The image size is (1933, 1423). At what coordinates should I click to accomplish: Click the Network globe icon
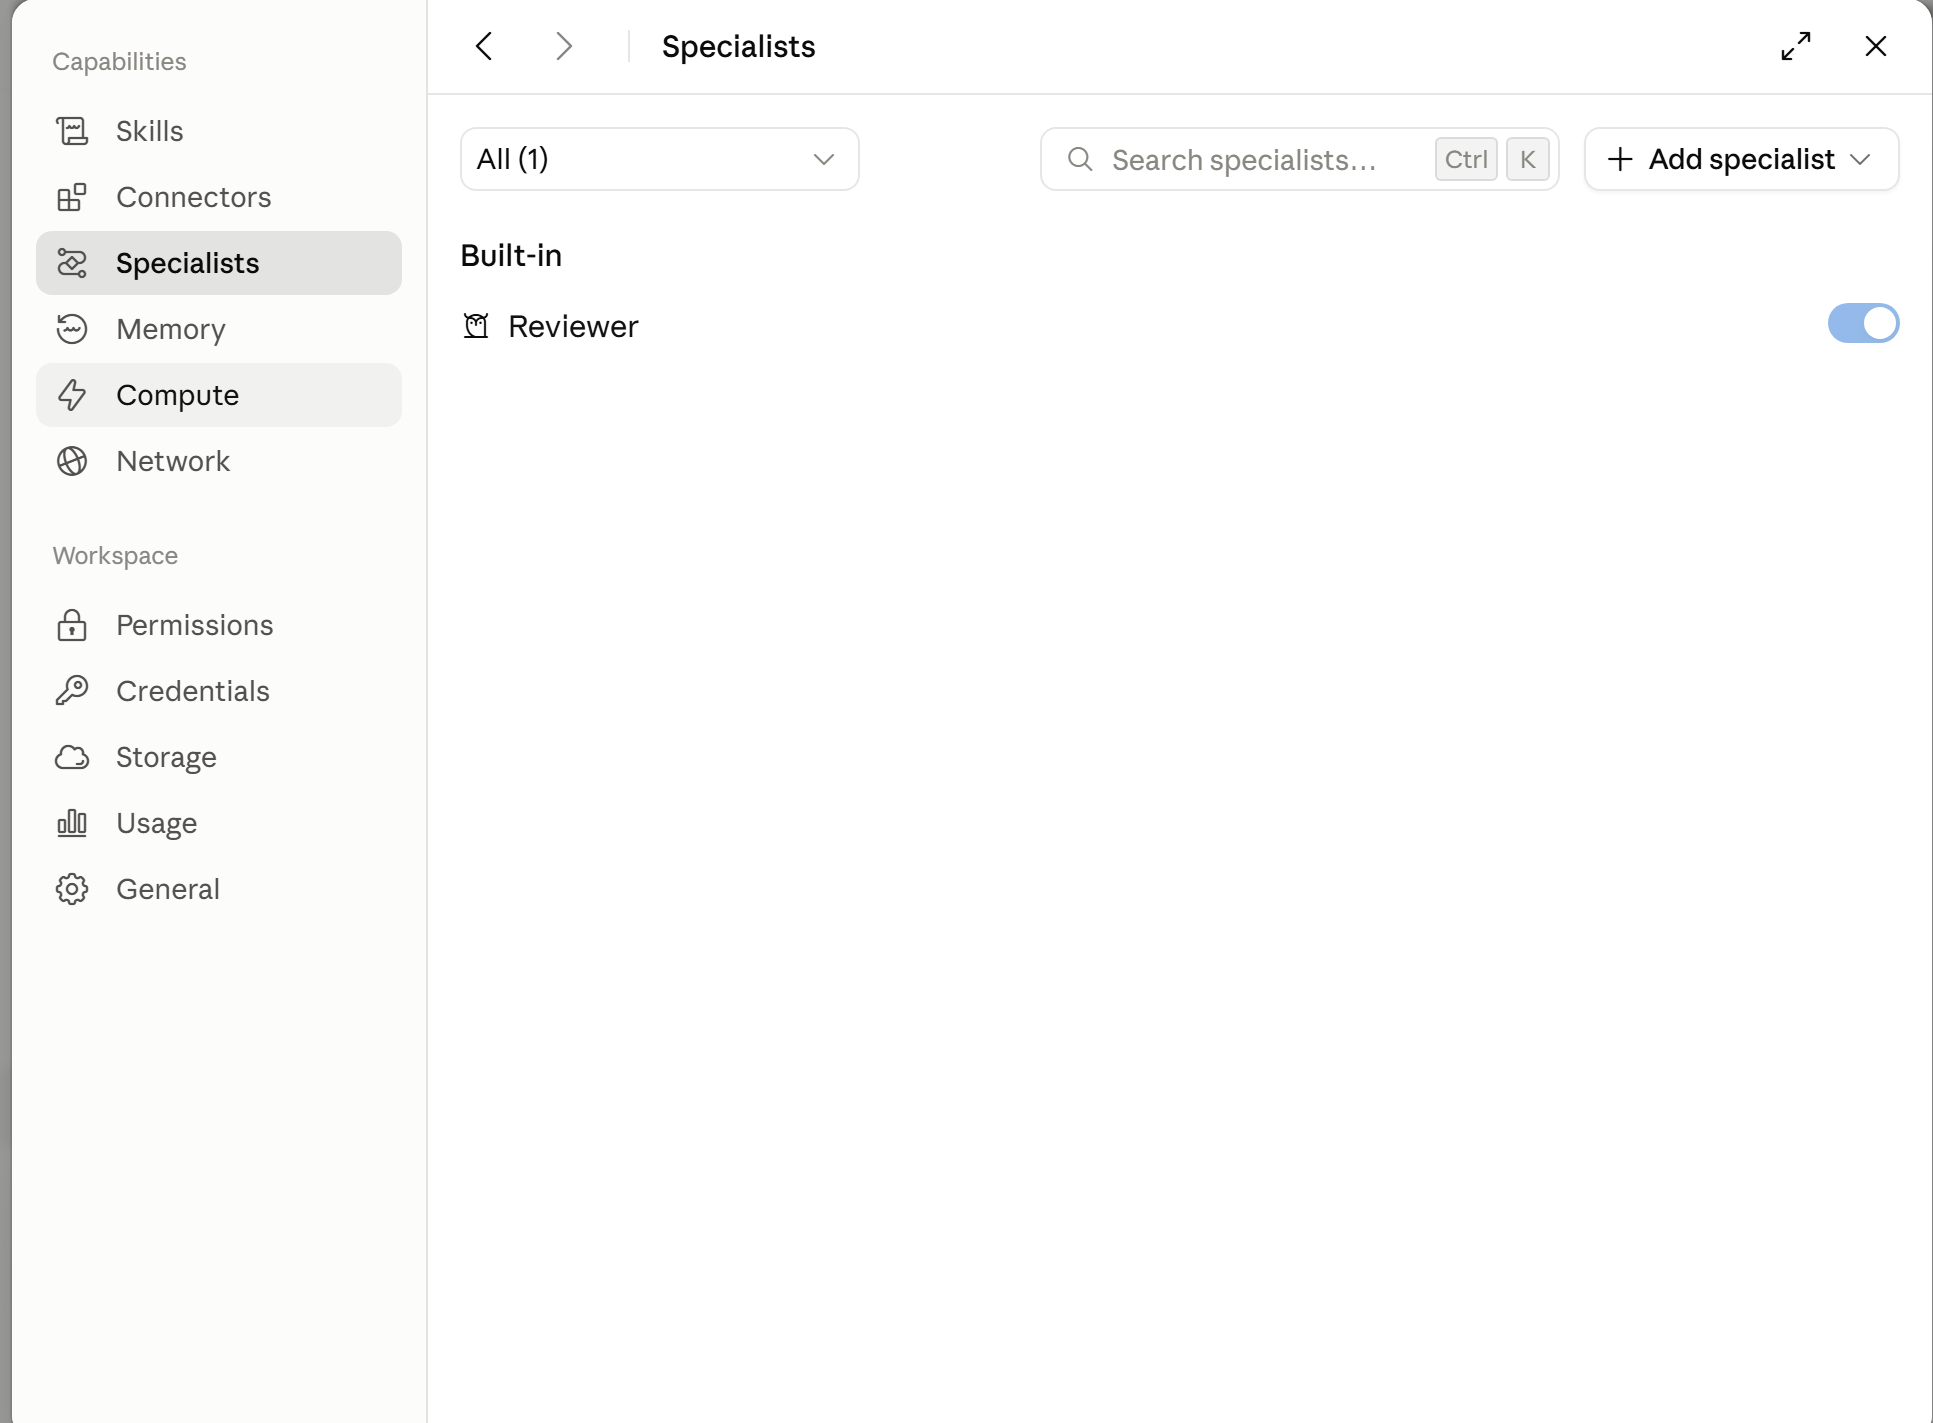(72, 461)
